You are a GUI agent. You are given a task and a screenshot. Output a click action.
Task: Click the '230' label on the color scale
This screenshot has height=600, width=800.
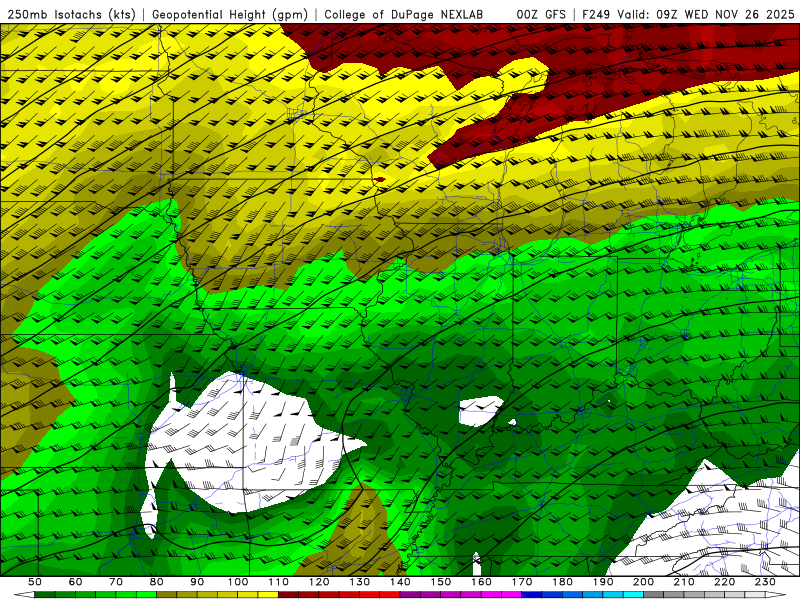[765, 582]
